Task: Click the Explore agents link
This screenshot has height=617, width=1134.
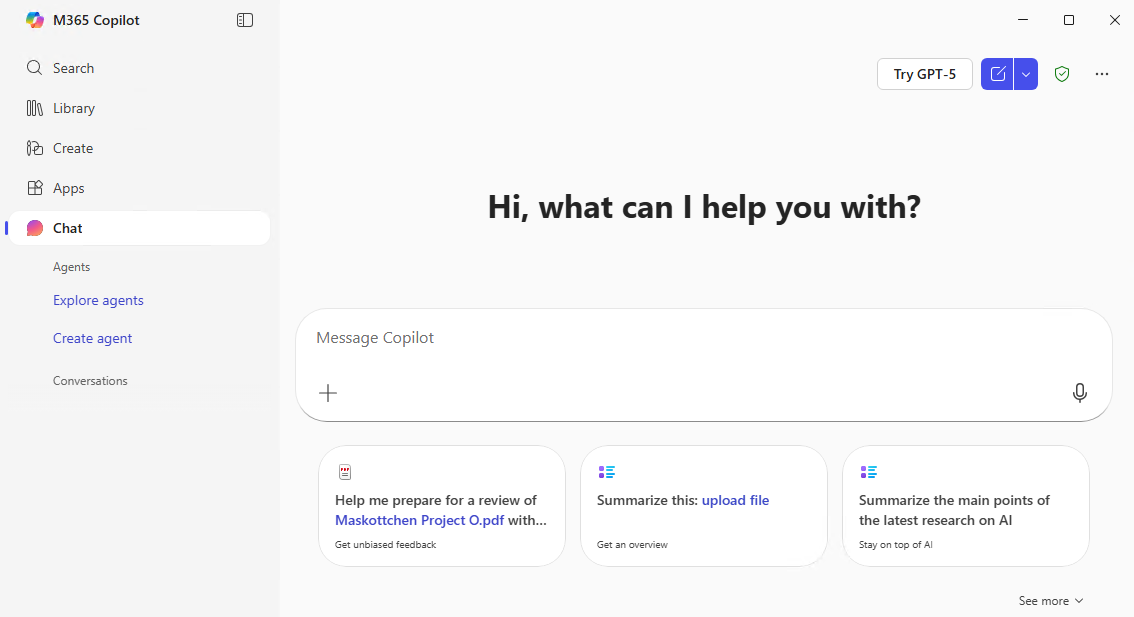Action: [98, 300]
